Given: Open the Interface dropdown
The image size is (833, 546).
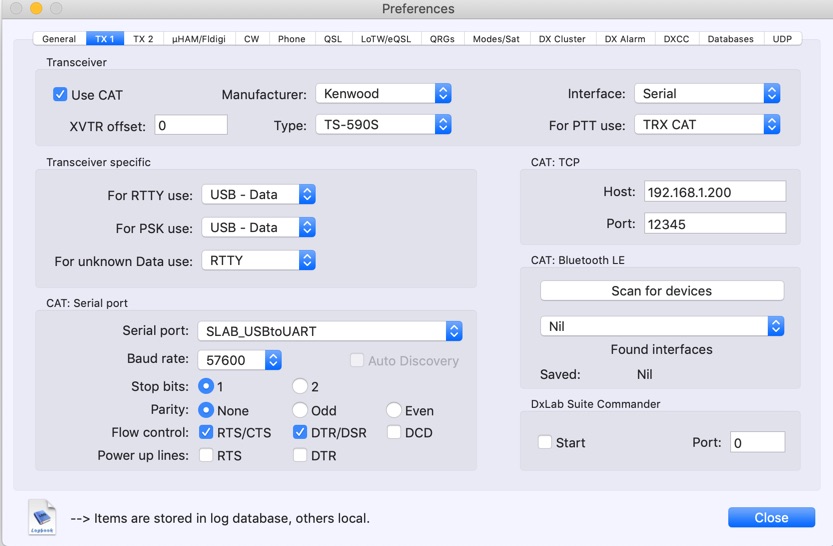Looking at the screenshot, I should click(x=707, y=94).
